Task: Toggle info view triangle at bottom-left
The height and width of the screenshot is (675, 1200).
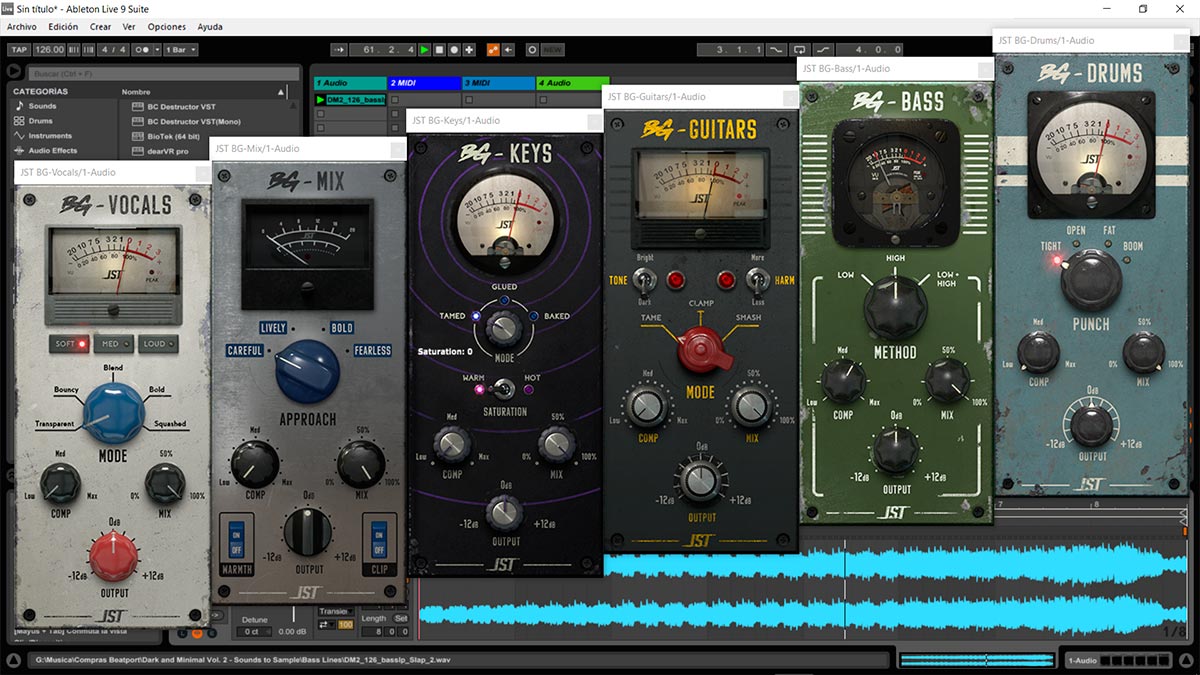Action: (x=14, y=660)
